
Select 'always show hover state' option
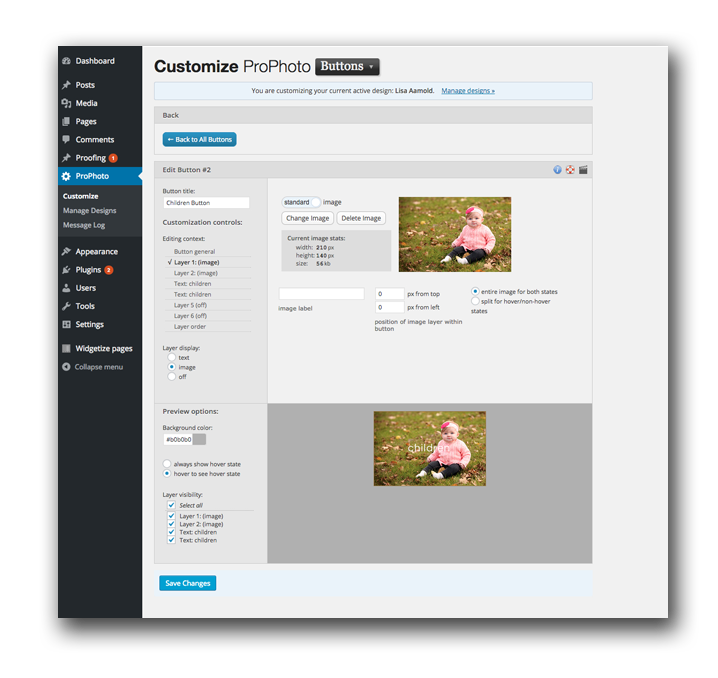167,464
